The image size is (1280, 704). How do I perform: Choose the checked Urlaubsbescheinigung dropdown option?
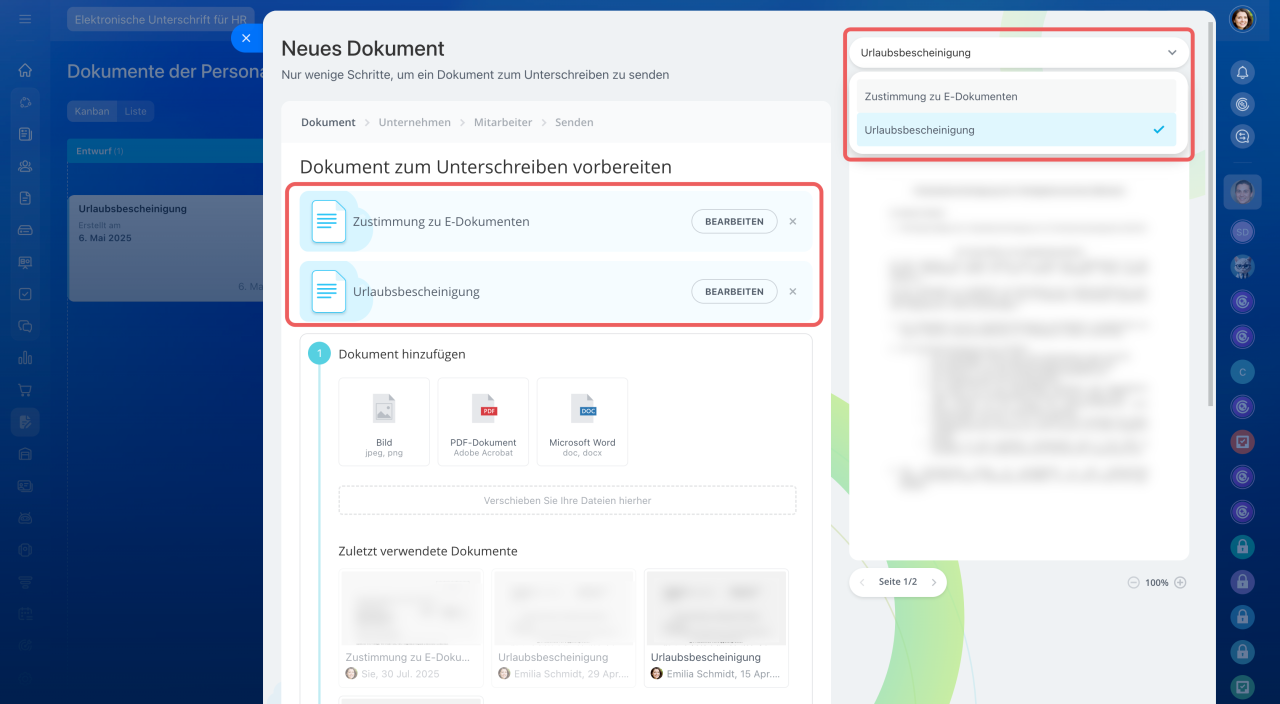point(1016,130)
